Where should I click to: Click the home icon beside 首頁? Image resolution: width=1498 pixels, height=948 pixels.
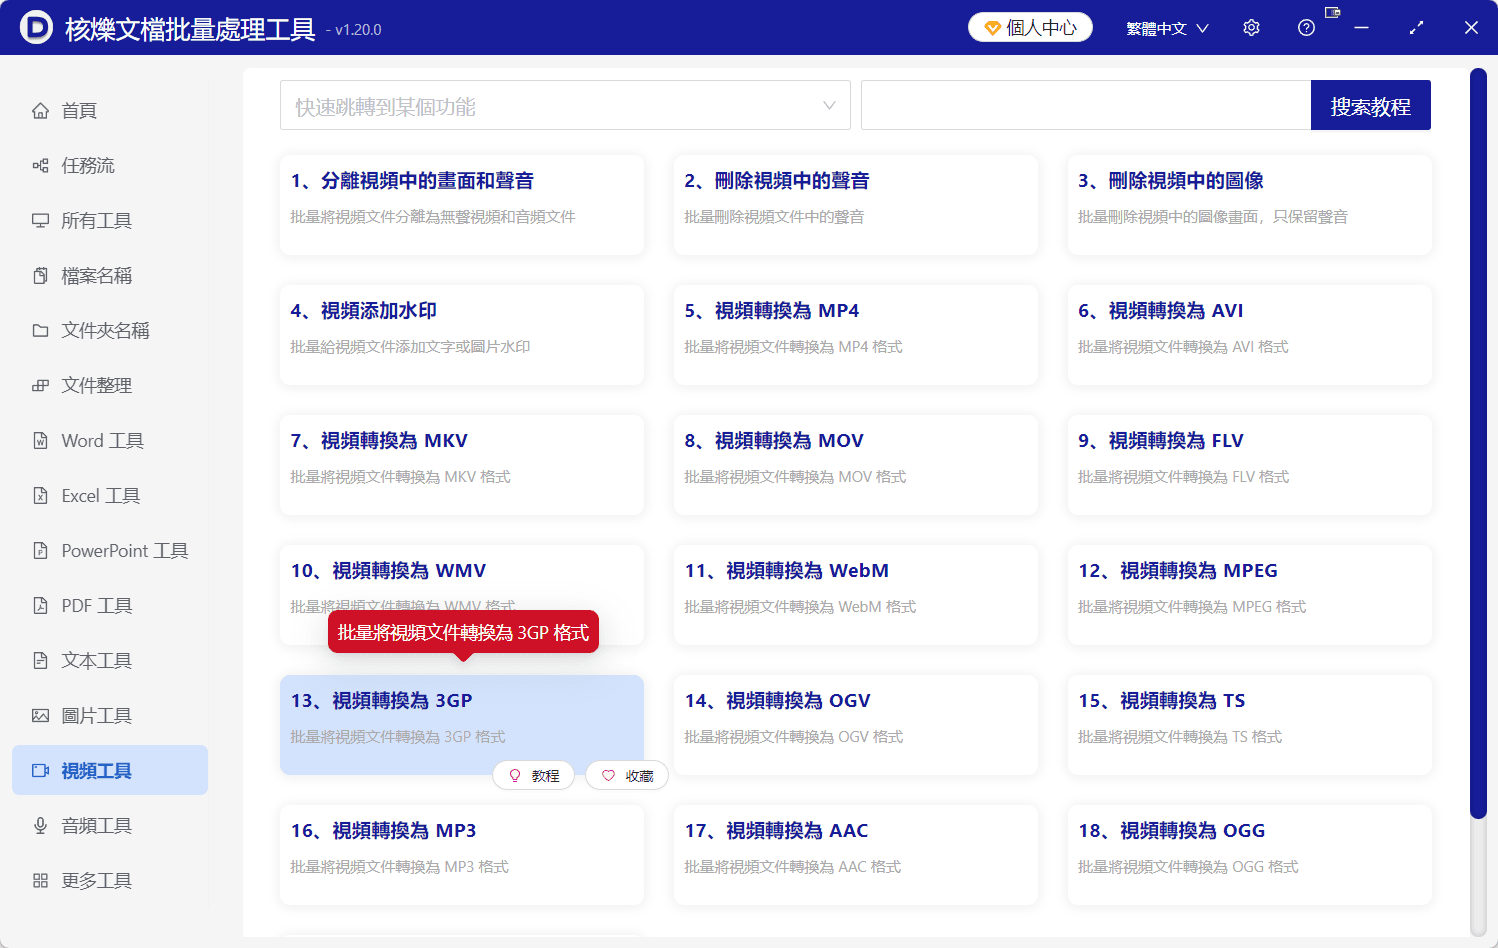tap(40, 110)
